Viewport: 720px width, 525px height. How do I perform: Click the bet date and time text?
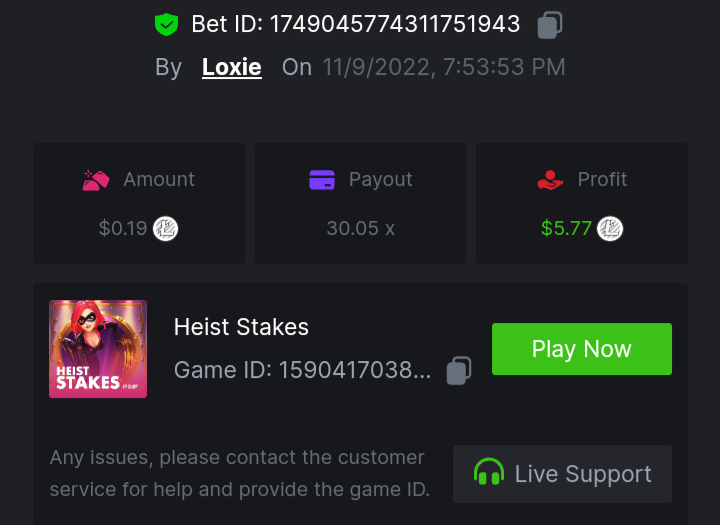(x=443, y=68)
